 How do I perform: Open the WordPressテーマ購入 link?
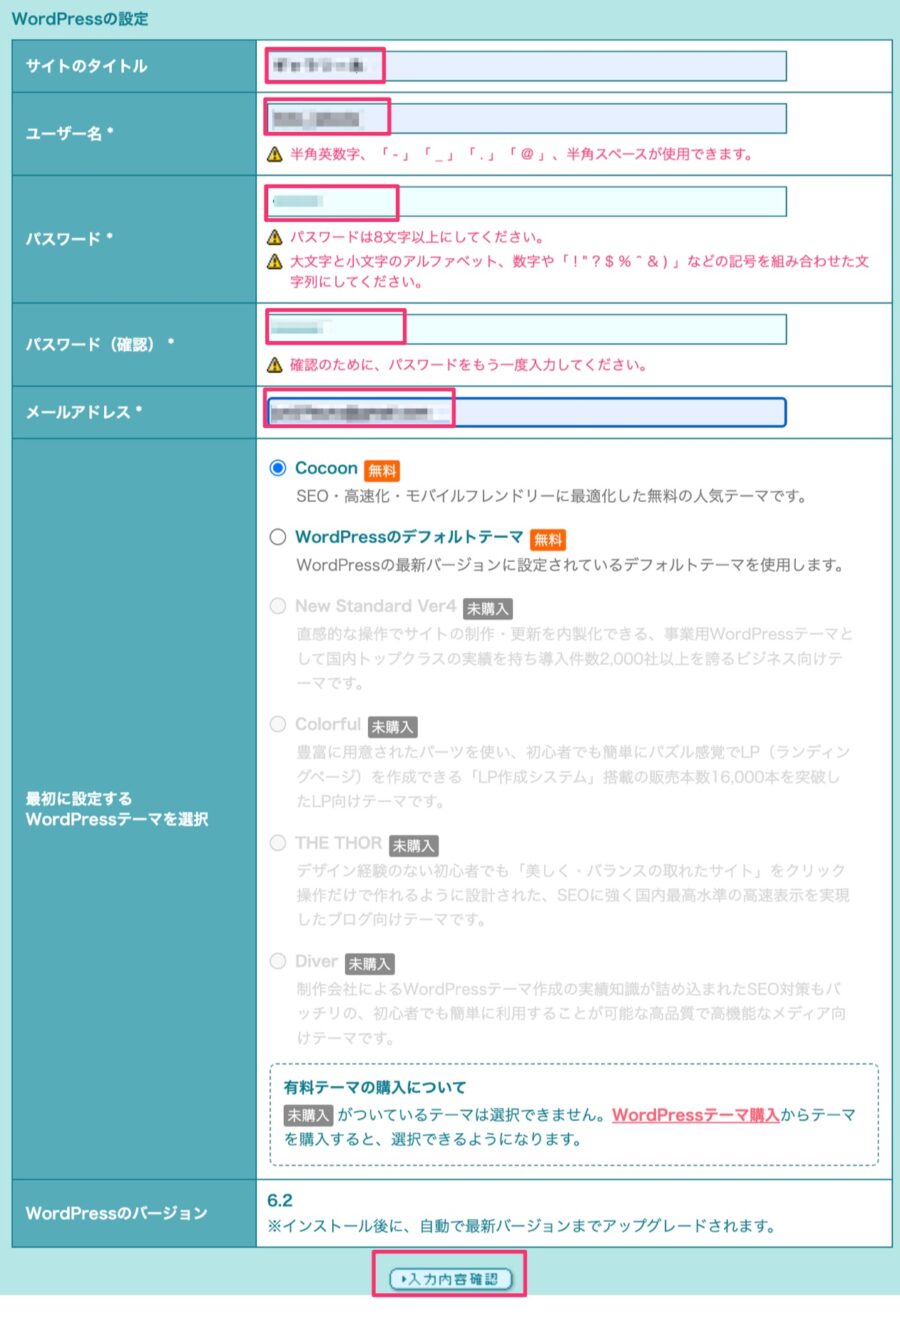tap(697, 1116)
